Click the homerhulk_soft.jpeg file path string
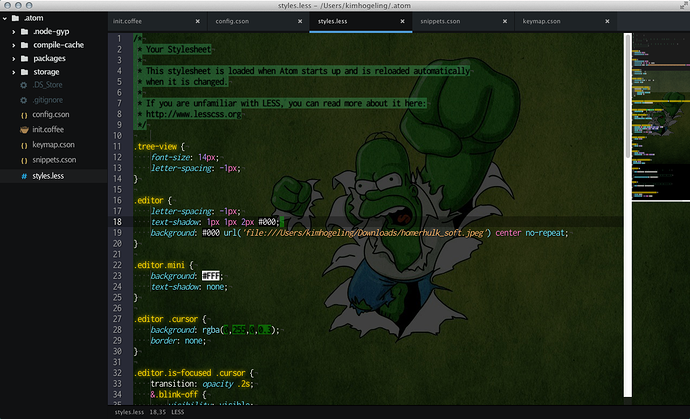The image size is (690, 419). (364, 233)
